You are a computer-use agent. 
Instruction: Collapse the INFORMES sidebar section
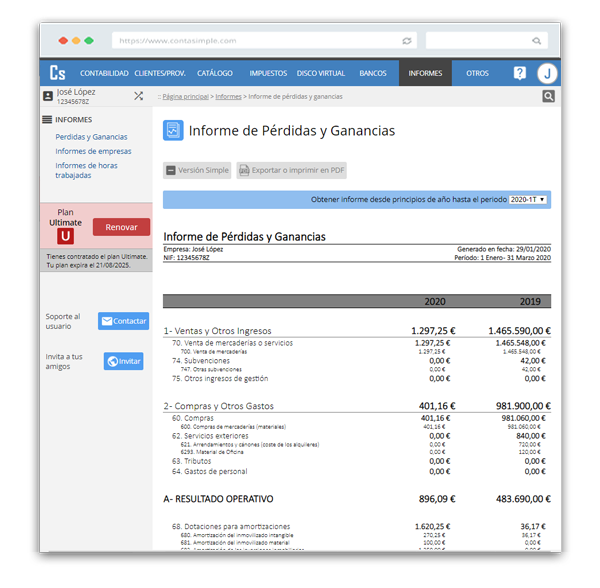(x=67, y=120)
